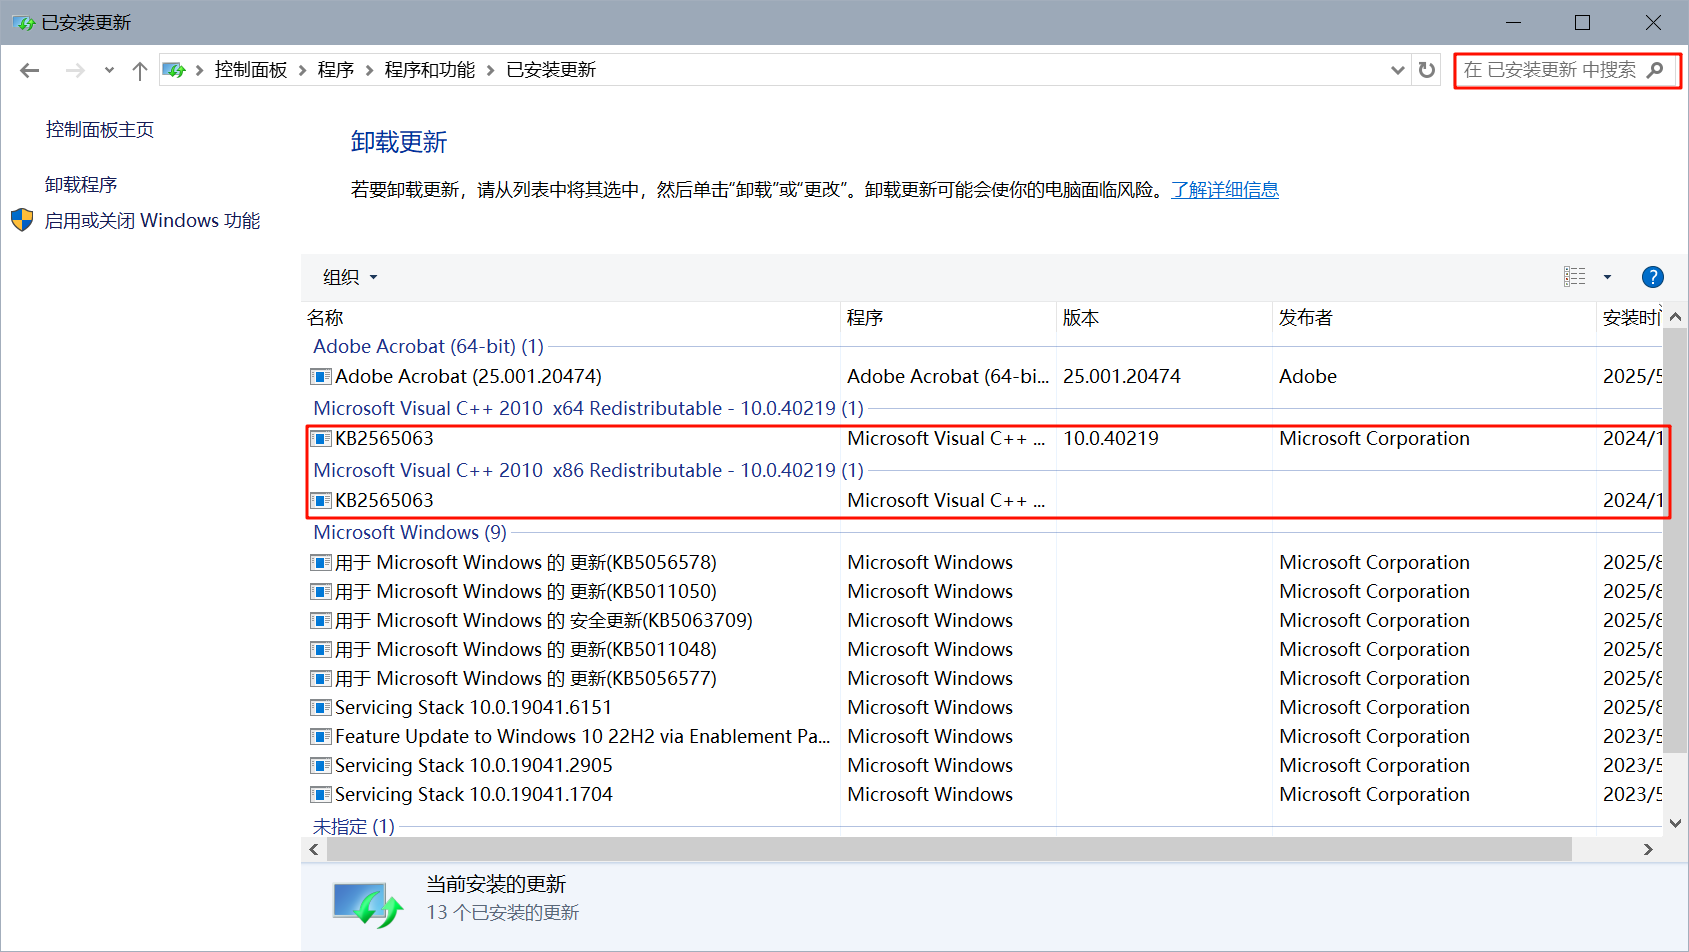Click the Back navigation arrow

(x=30, y=70)
